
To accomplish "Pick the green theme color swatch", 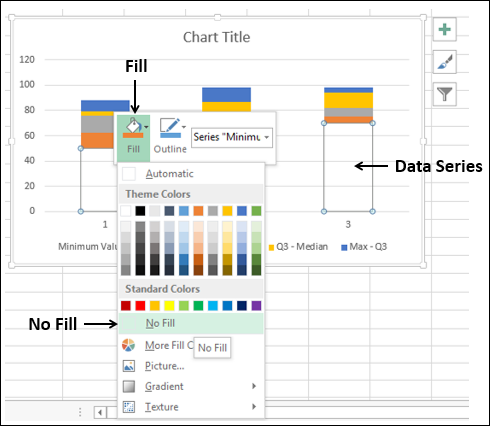I will pos(256,211).
